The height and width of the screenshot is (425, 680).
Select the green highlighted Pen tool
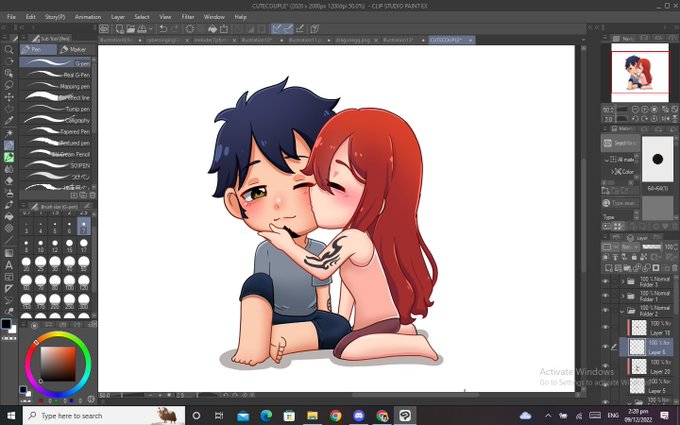pos(8,157)
